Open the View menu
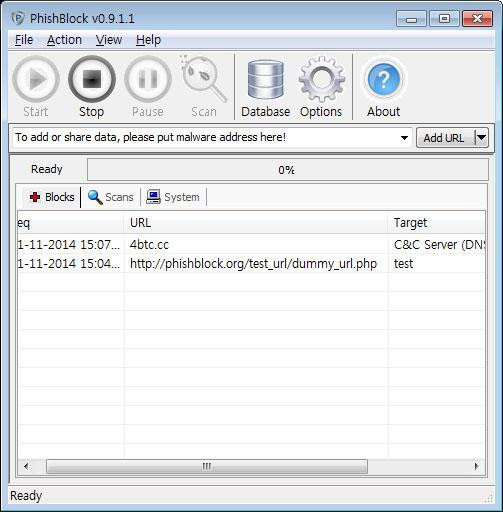Viewport: 503px width, 512px height. click(109, 40)
